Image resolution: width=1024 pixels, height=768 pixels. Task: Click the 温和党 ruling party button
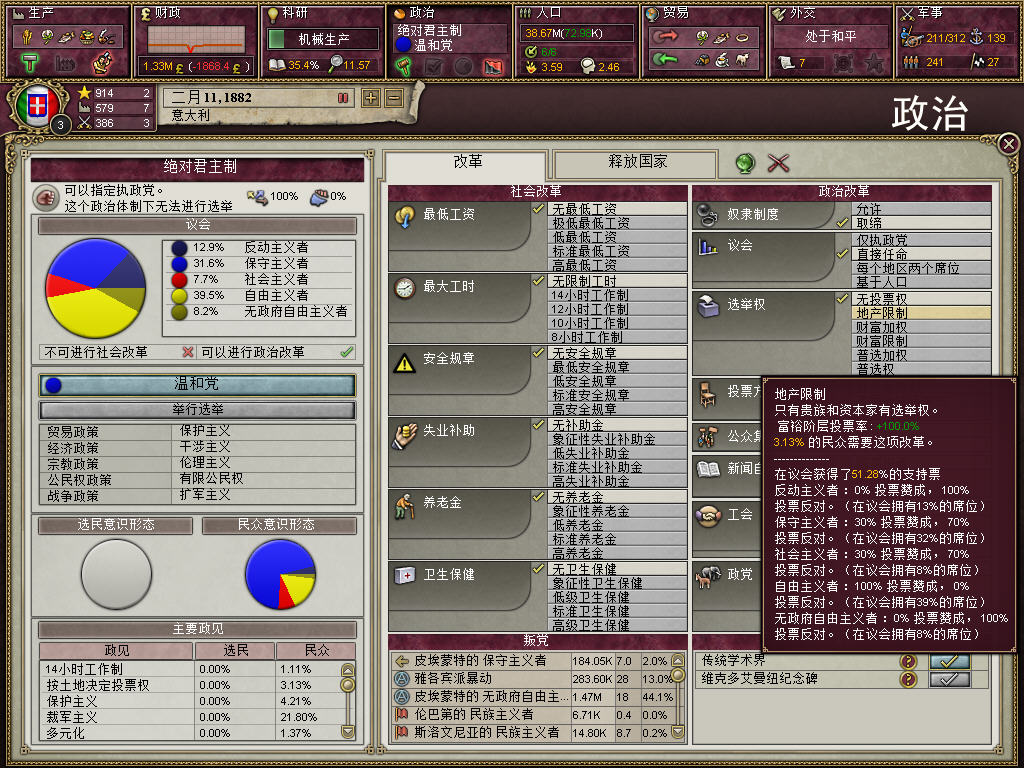coord(197,385)
